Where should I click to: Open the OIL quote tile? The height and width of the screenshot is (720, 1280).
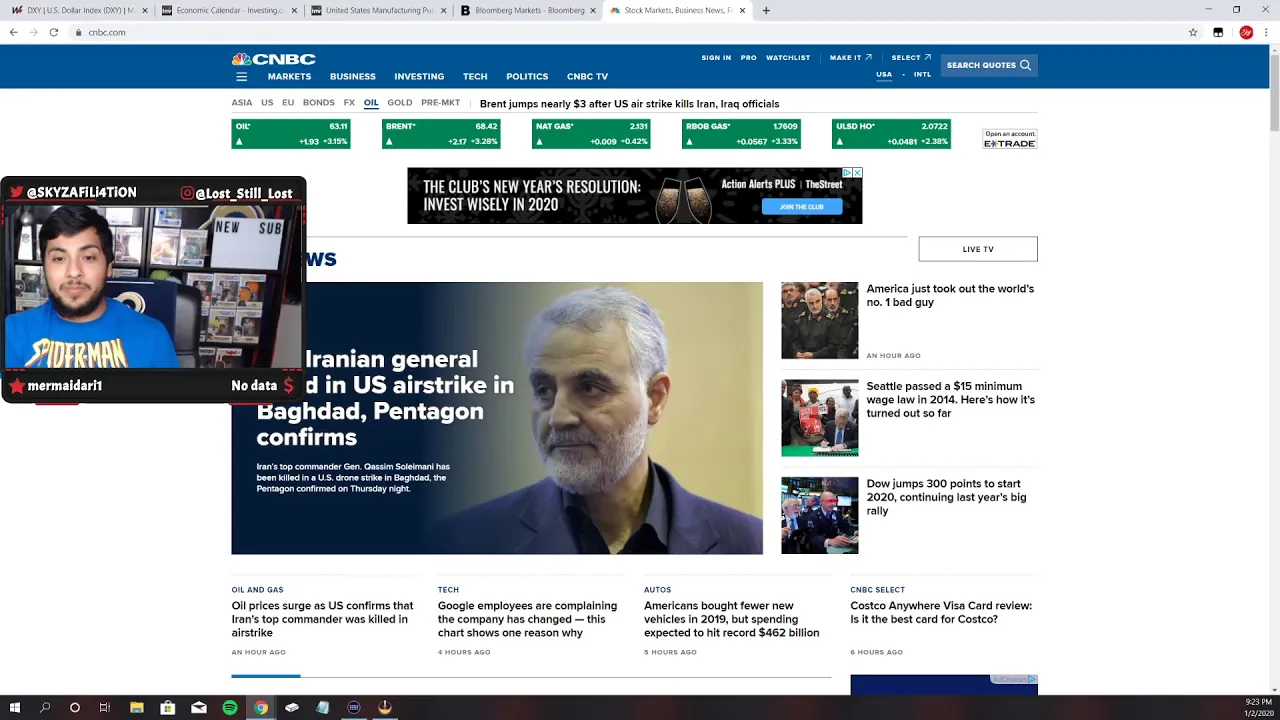(x=291, y=134)
